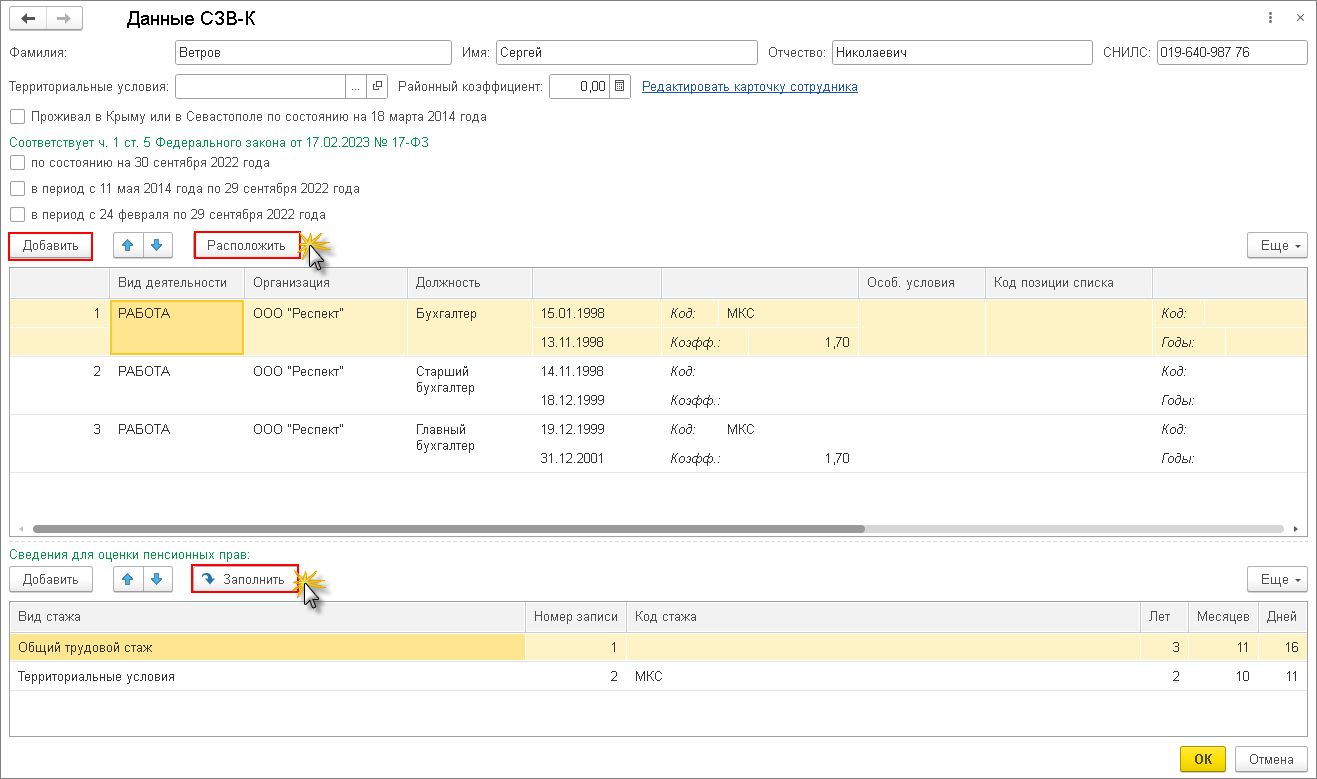This screenshot has height=779, width=1317.
Task: Expand the lower Еще dropdown menu
Action: (1277, 579)
